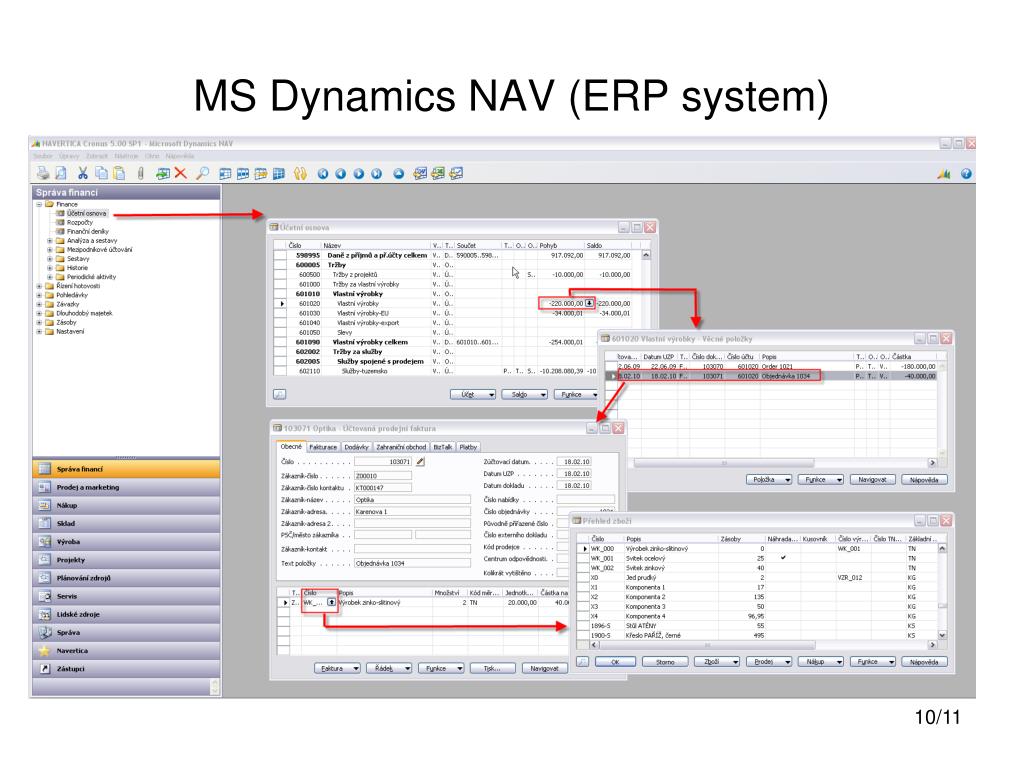1024x768 pixels.
Task: Expand the Periodické aktivity folder
Action: pos(50,277)
